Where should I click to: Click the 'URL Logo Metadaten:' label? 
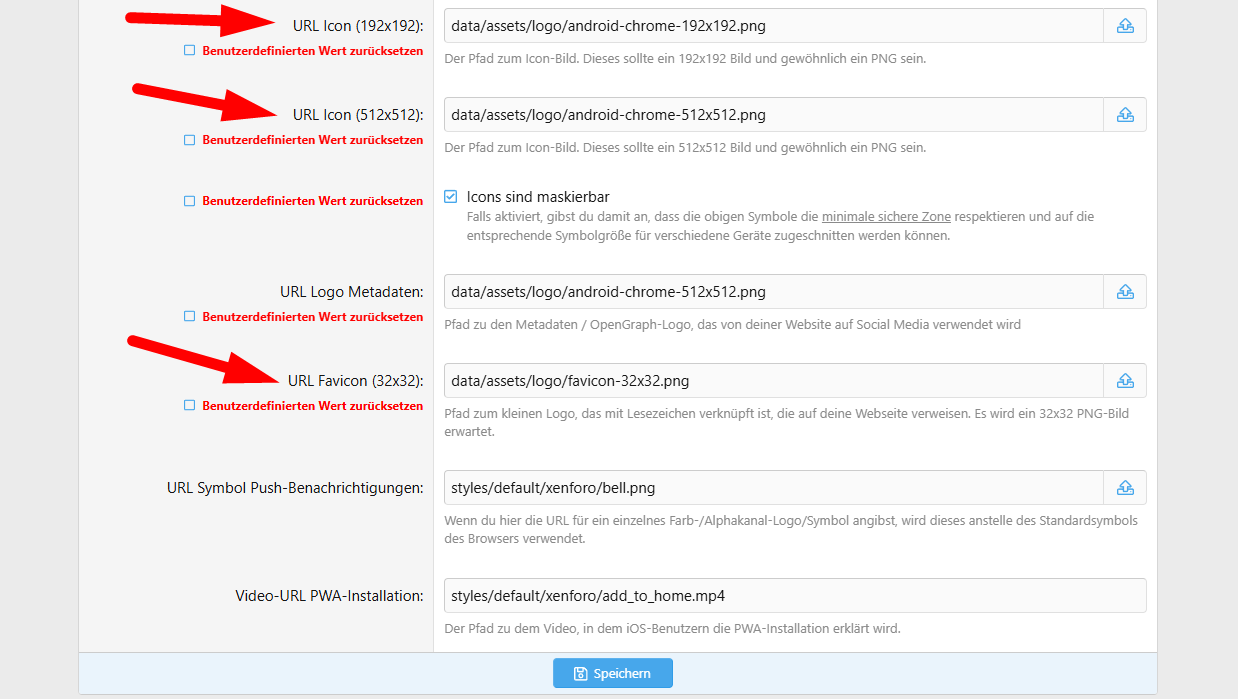pyautogui.click(x=352, y=292)
